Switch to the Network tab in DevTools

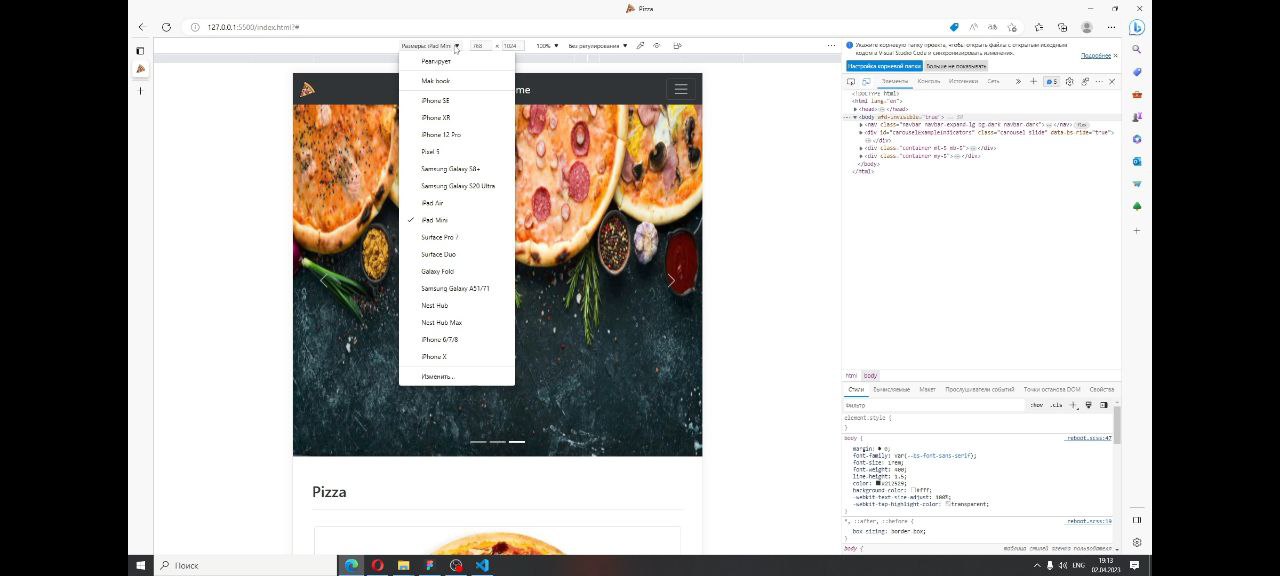click(993, 81)
